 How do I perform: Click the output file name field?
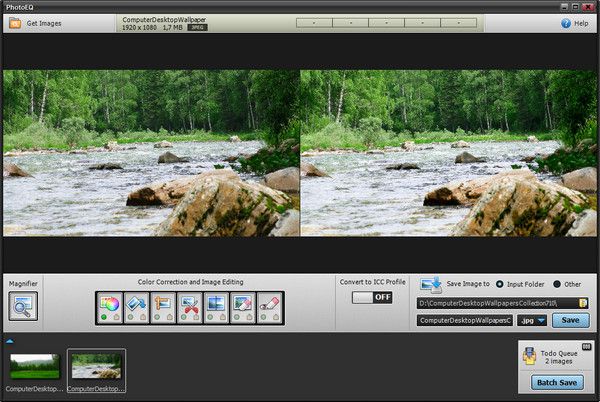[465, 320]
